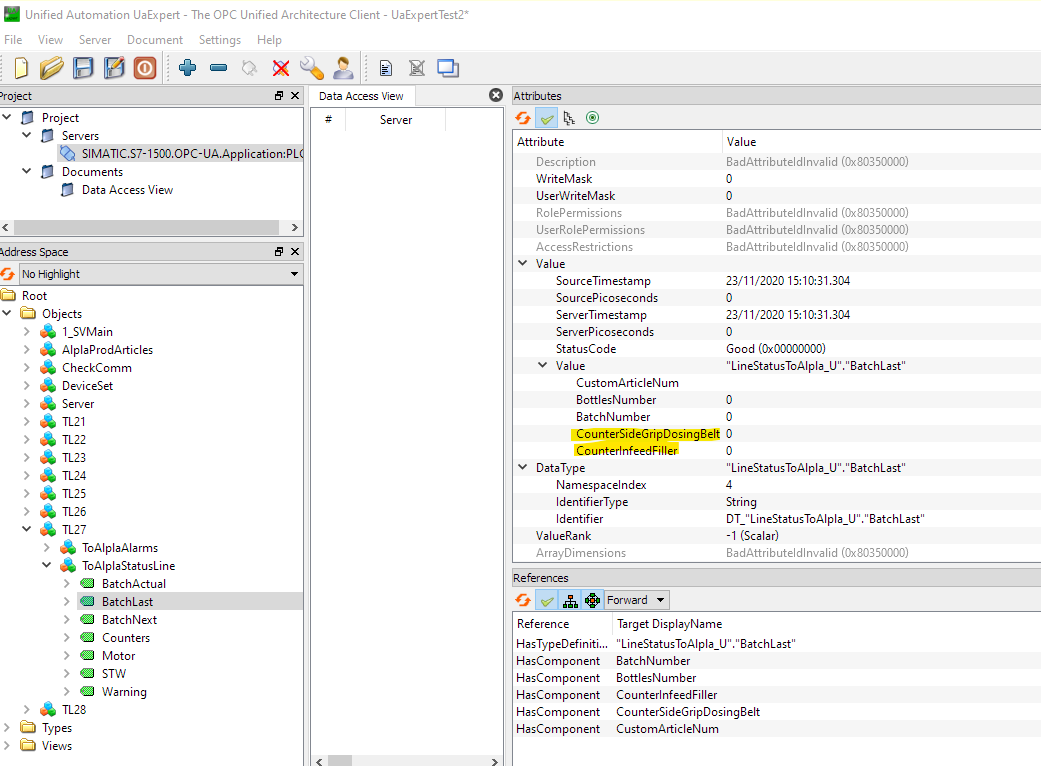
Task: Expand the Types folder
Action: (7, 728)
